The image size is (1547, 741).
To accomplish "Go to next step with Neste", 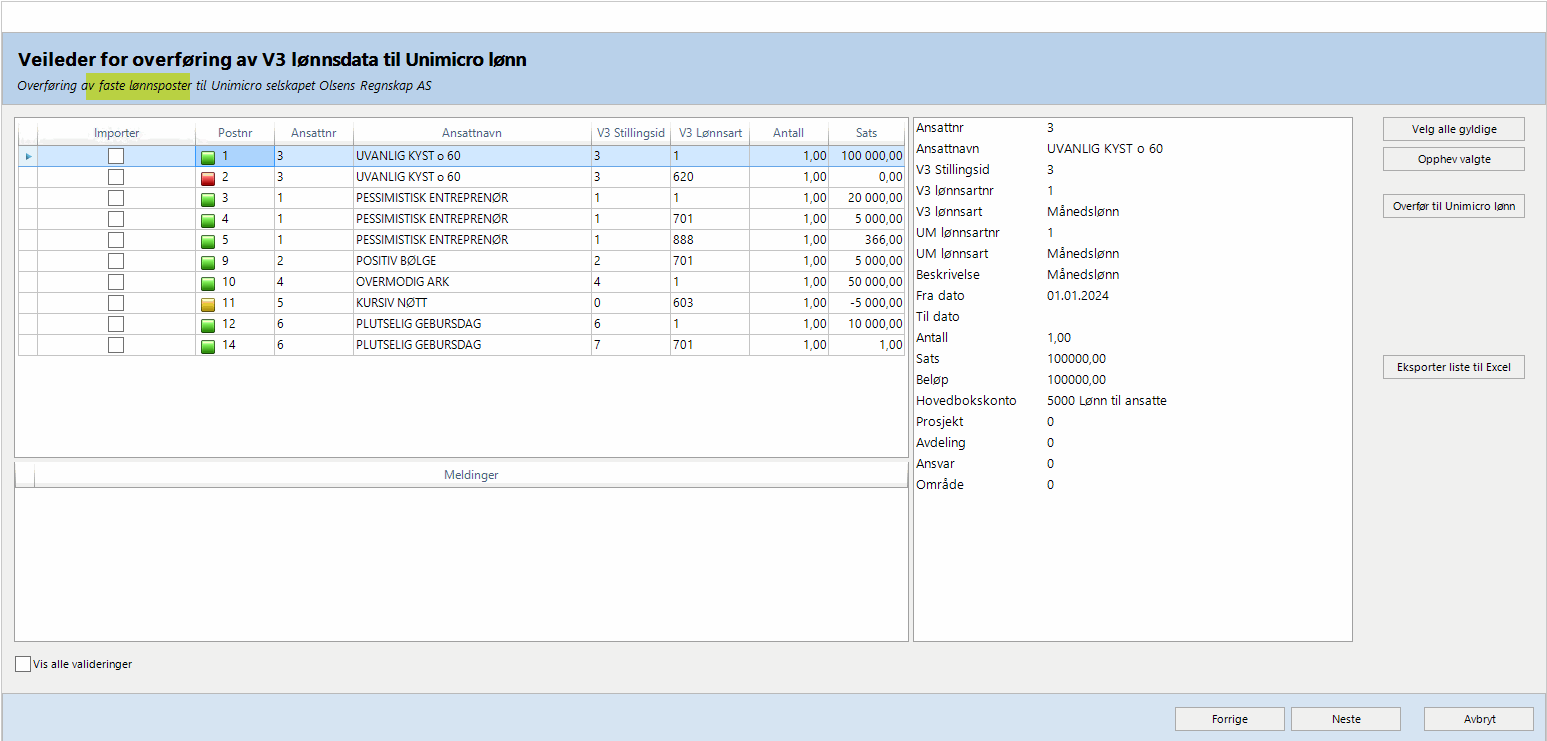I will [1345, 719].
